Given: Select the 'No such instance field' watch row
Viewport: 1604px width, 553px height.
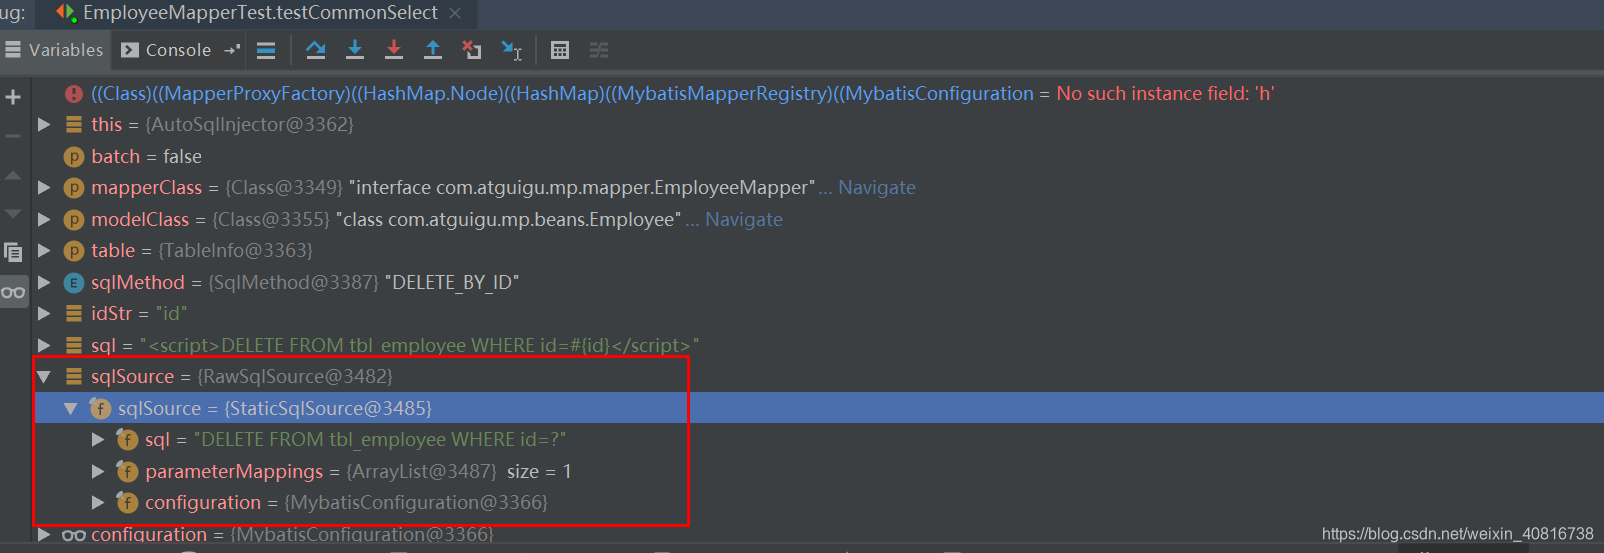Looking at the screenshot, I should 818,93.
